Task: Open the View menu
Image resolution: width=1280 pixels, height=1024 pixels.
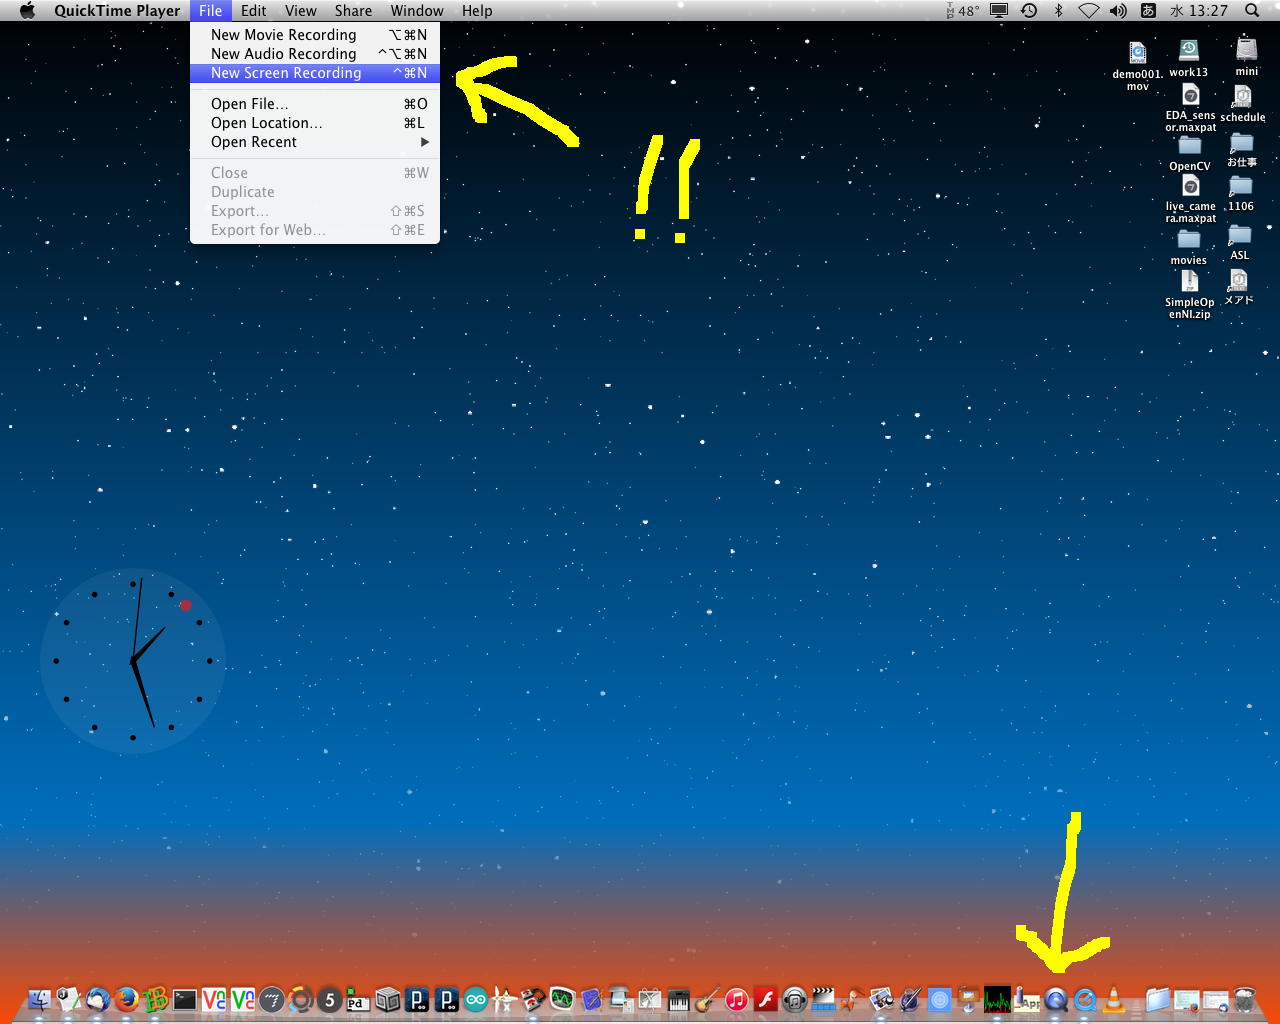Action: click(x=301, y=10)
